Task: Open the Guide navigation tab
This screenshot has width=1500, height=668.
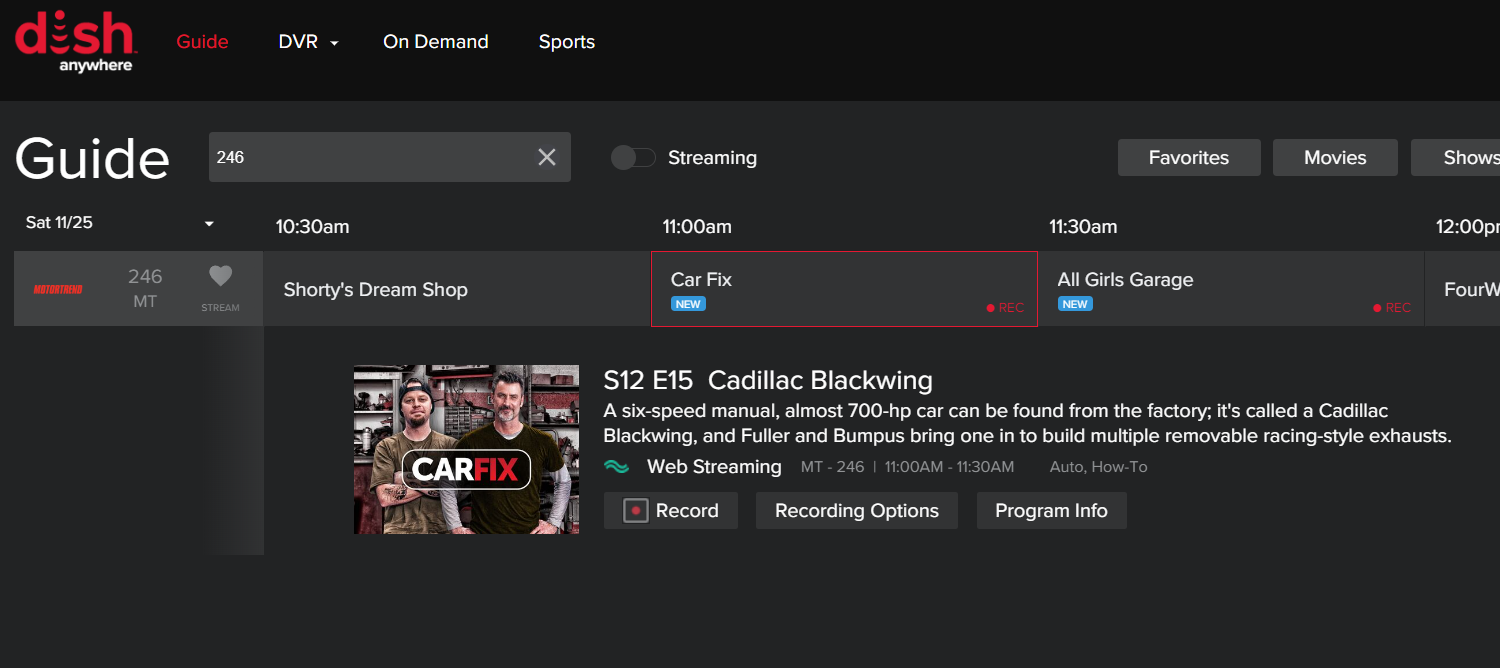Action: point(202,42)
